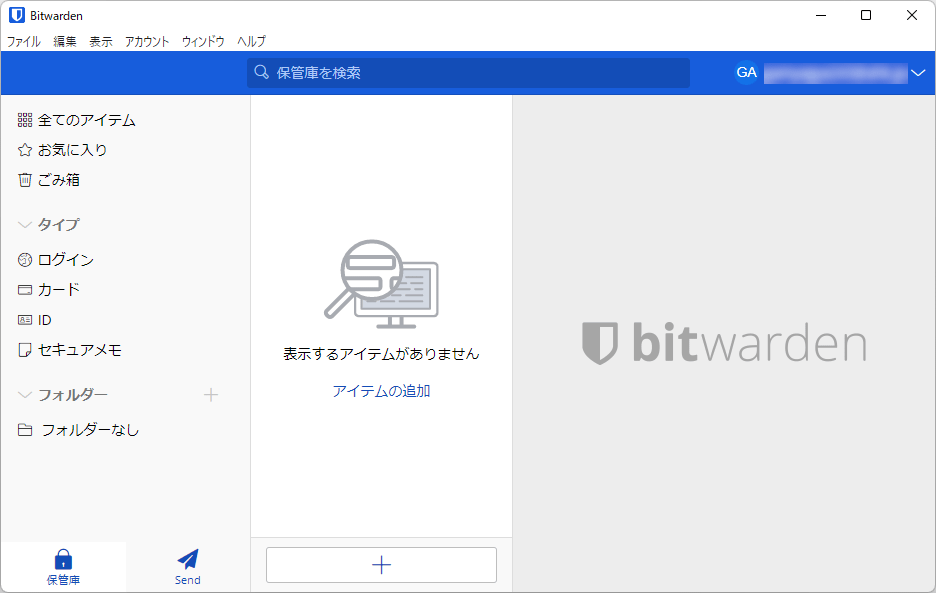Screen dimensions: 936x593
Task: Click the magnifier icon in search bar
Action: point(261,72)
